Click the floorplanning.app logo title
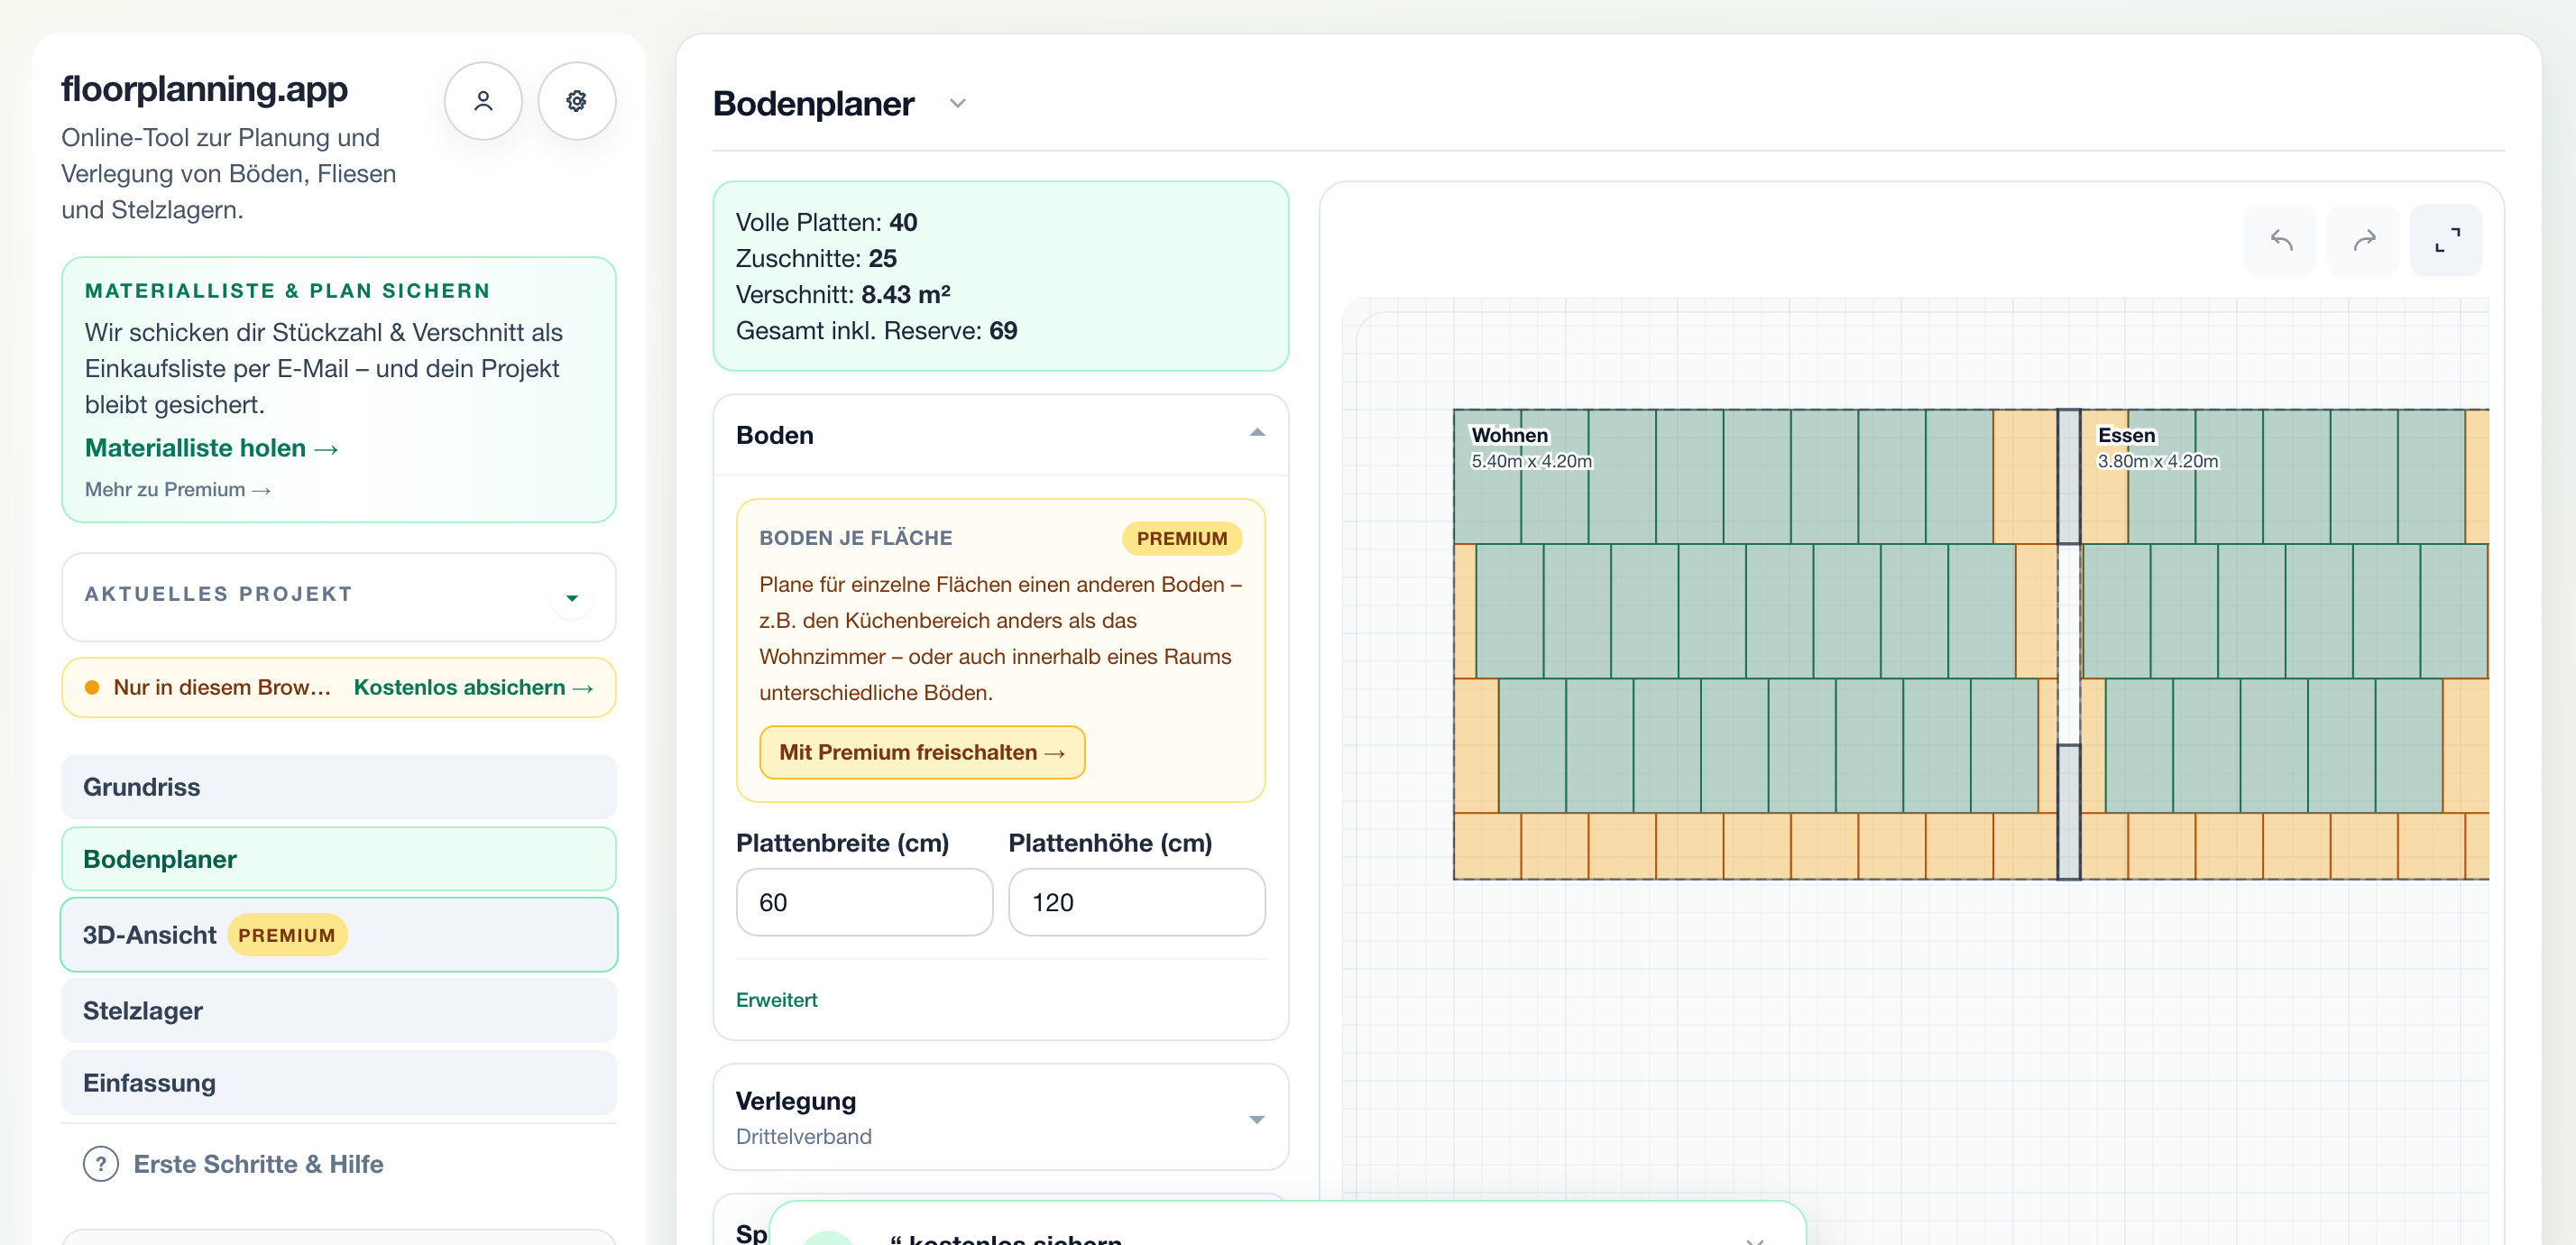Screen dimensions: 2576x1245 pyautogui.click(x=205, y=89)
